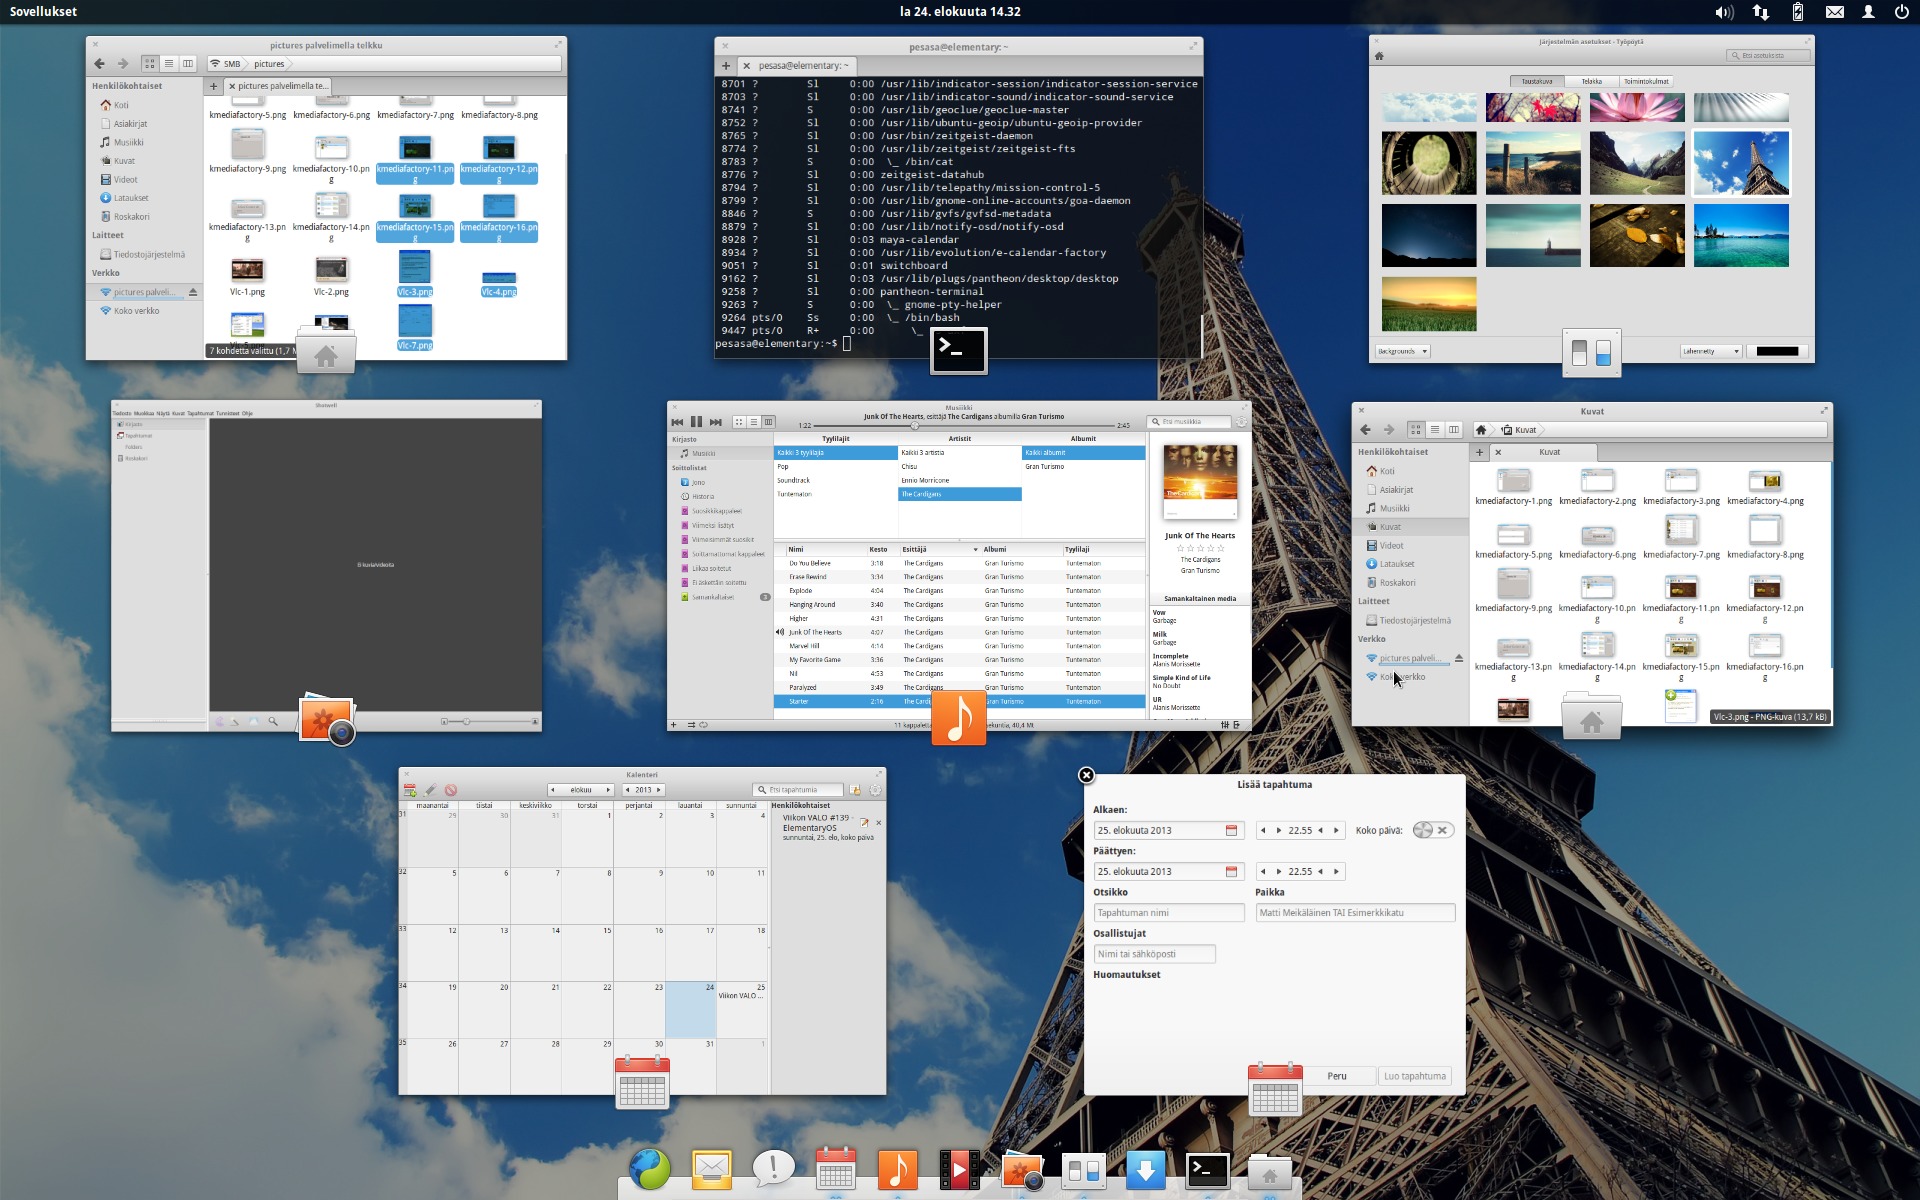
Task: Open the Jono playlist in Musiikki sidebar
Action: coord(698,482)
